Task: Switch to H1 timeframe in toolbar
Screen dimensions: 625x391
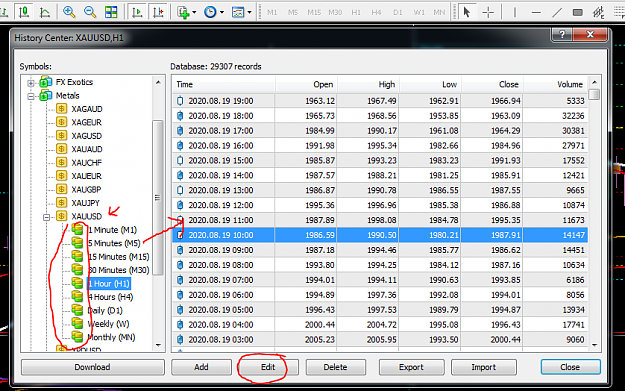Action: (356, 12)
